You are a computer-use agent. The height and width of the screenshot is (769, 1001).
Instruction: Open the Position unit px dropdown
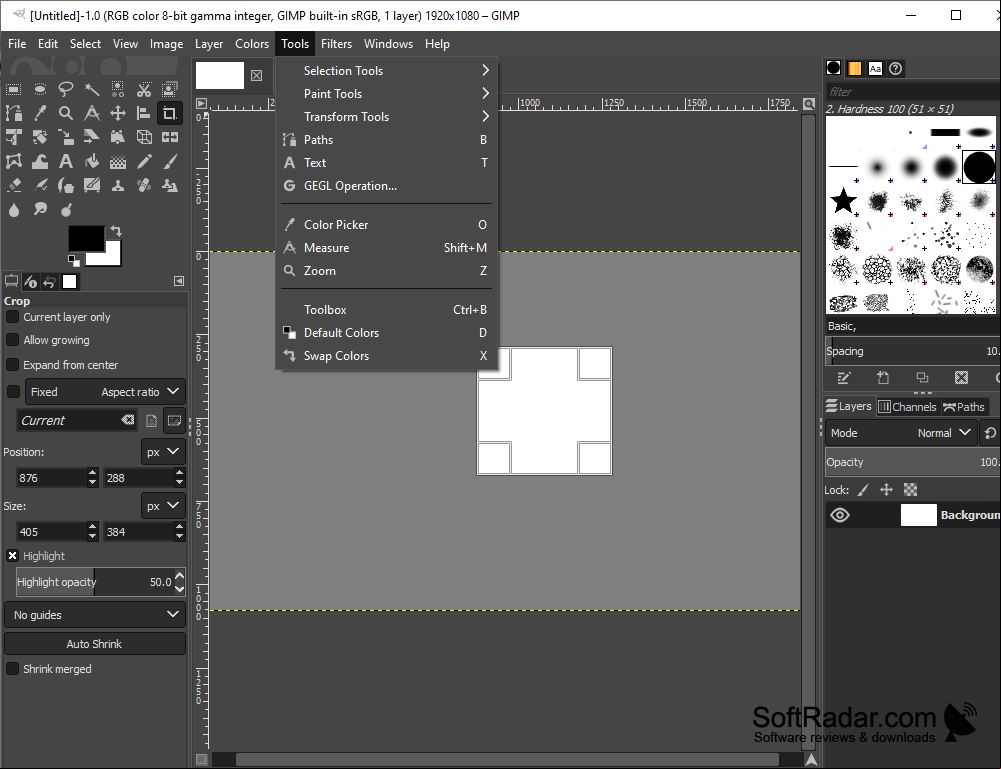(x=163, y=451)
